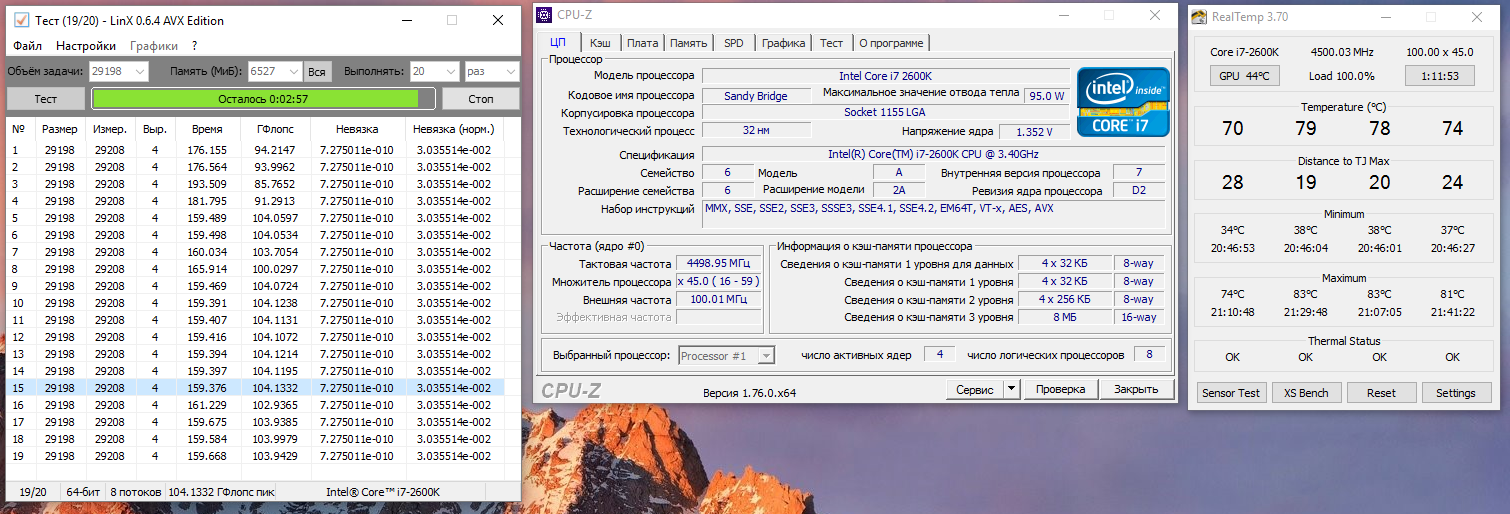Switch to the Память tab in CPU-Z

pos(689,43)
